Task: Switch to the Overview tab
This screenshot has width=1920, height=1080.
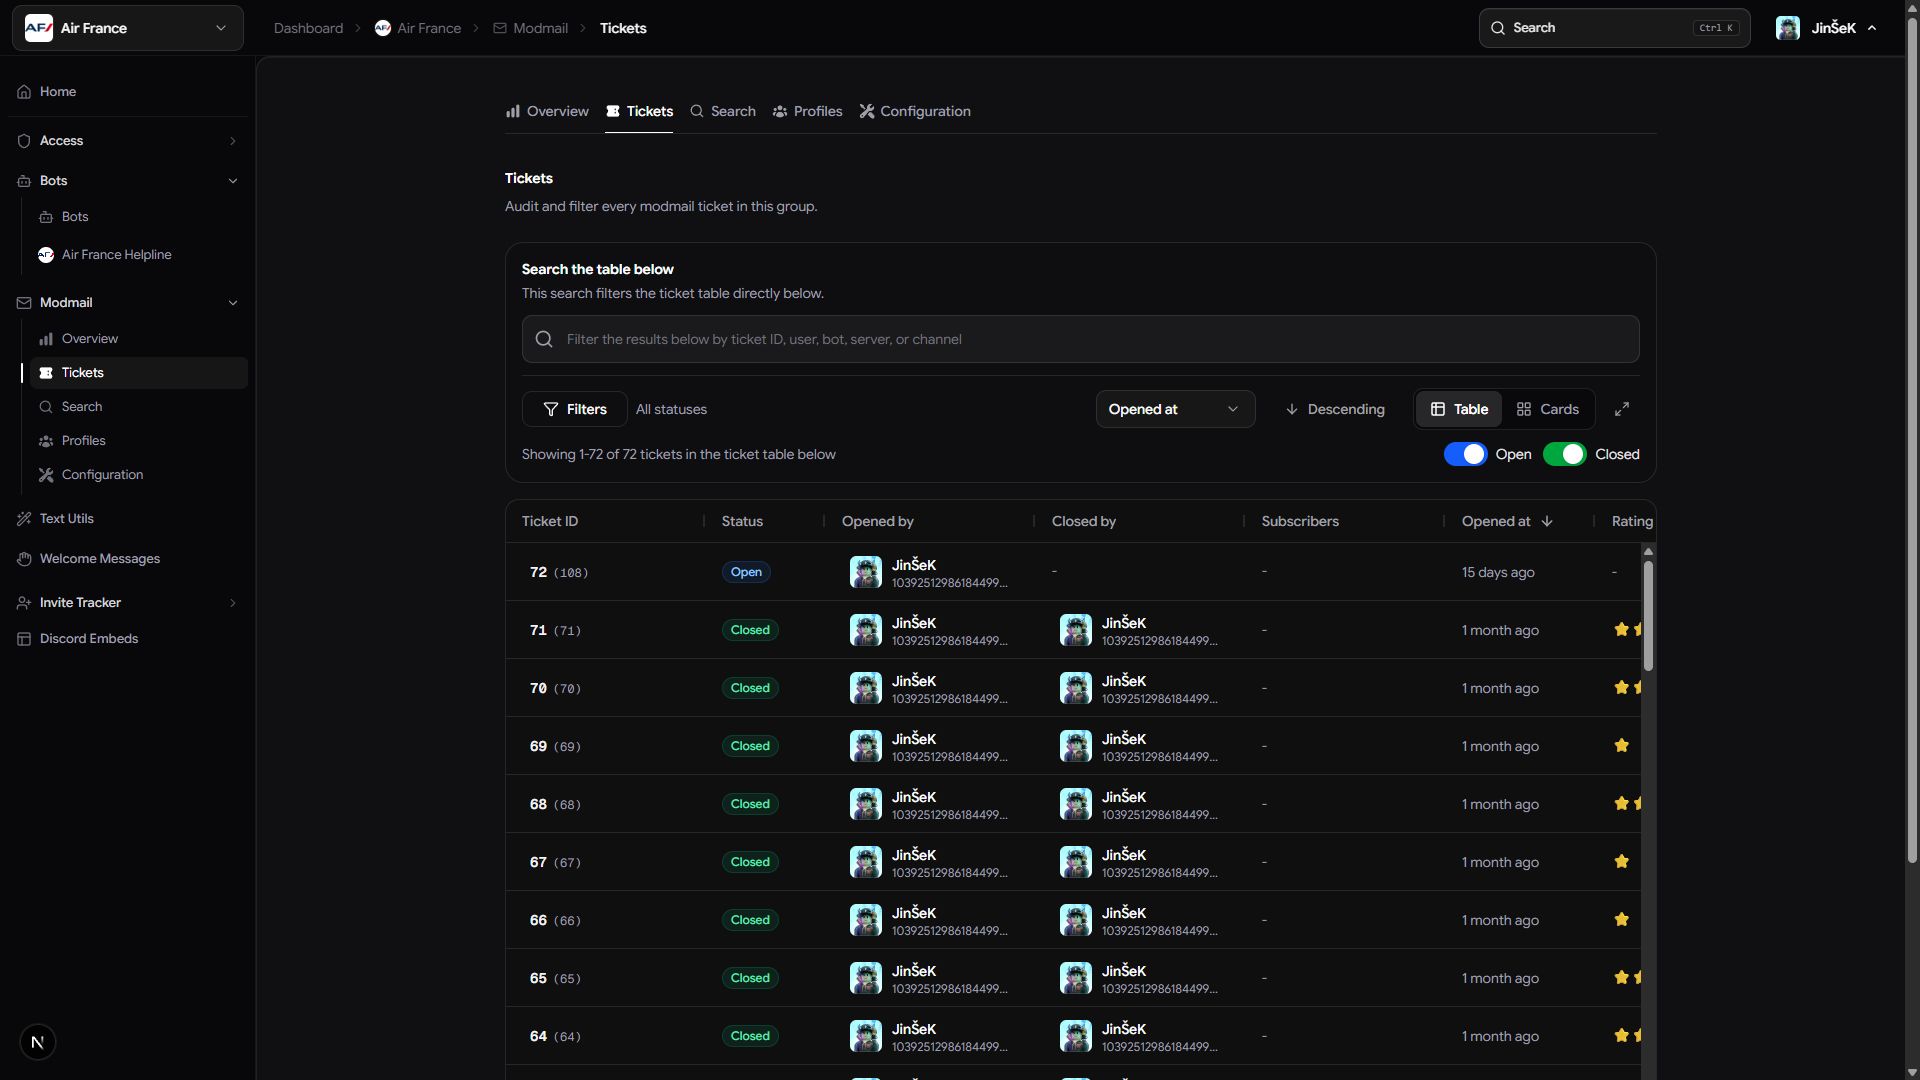Action: point(547,111)
